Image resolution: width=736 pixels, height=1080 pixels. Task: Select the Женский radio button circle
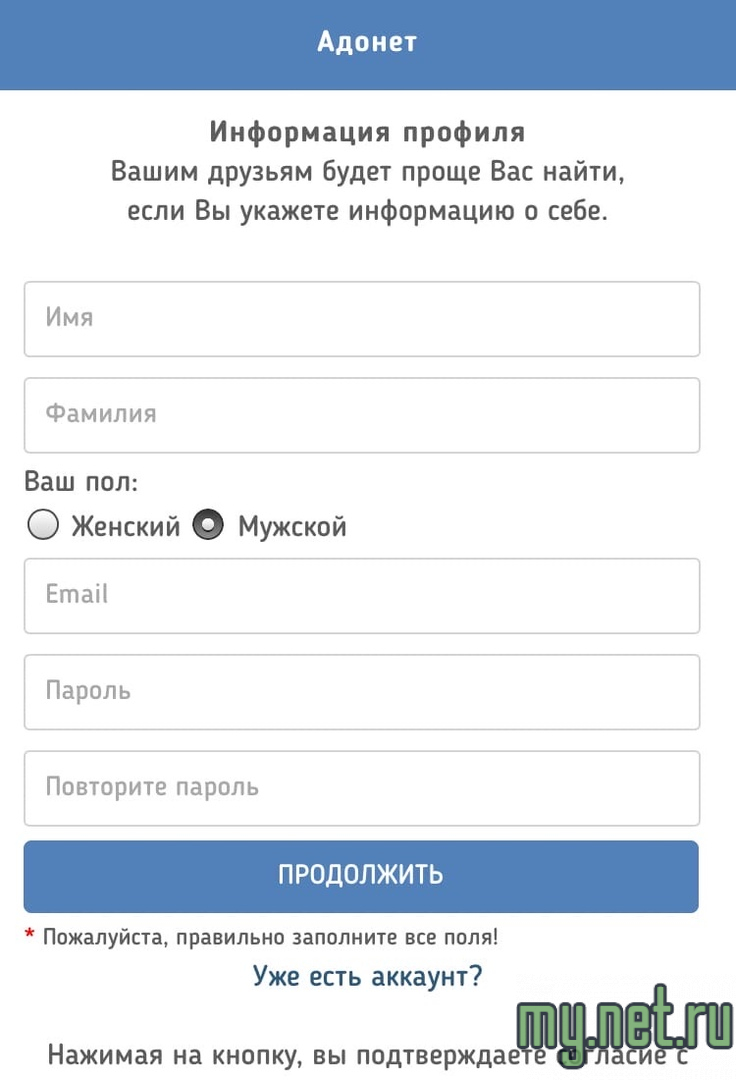click(x=43, y=525)
